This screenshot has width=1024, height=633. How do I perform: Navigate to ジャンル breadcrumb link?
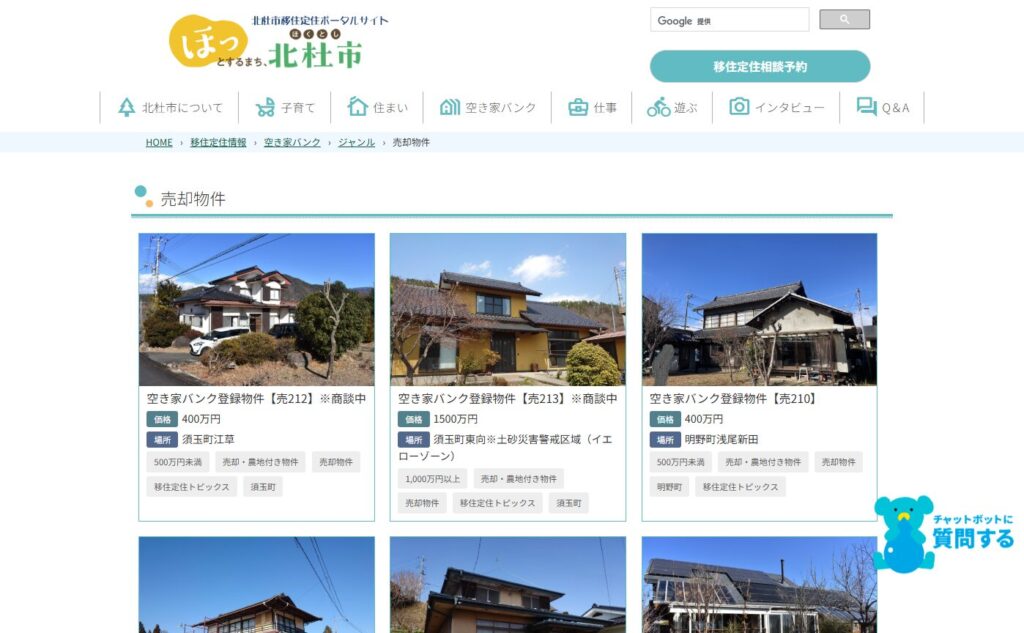[x=357, y=142]
